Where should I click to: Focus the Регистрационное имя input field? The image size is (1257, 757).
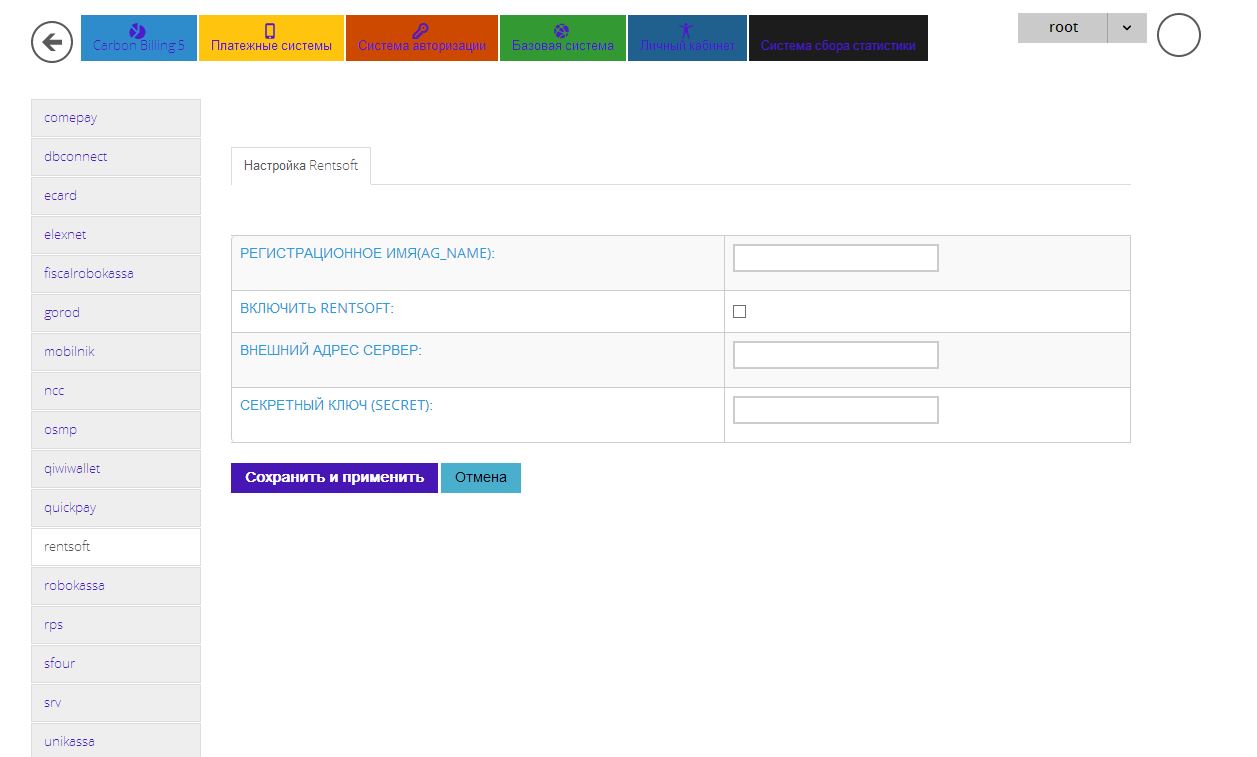pyautogui.click(x=835, y=258)
